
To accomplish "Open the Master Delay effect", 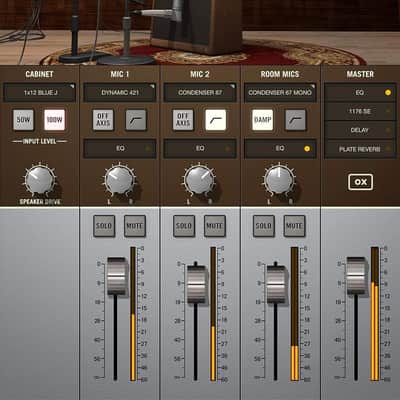I will pyautogui.click(x=360, y=130).
